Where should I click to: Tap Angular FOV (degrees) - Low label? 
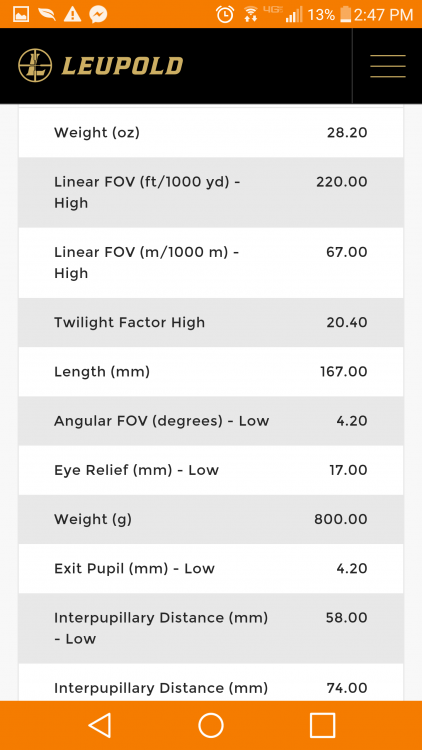[161, 421]
